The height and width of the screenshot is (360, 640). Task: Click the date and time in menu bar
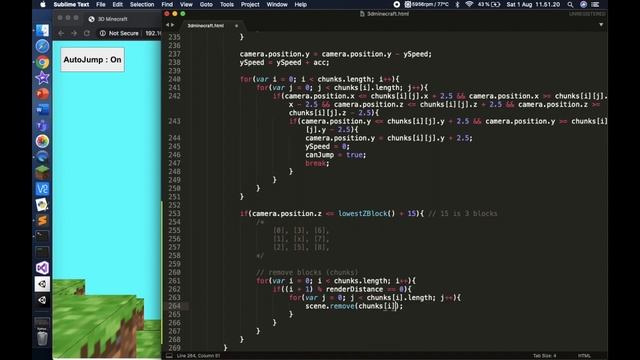click(533, 4)
